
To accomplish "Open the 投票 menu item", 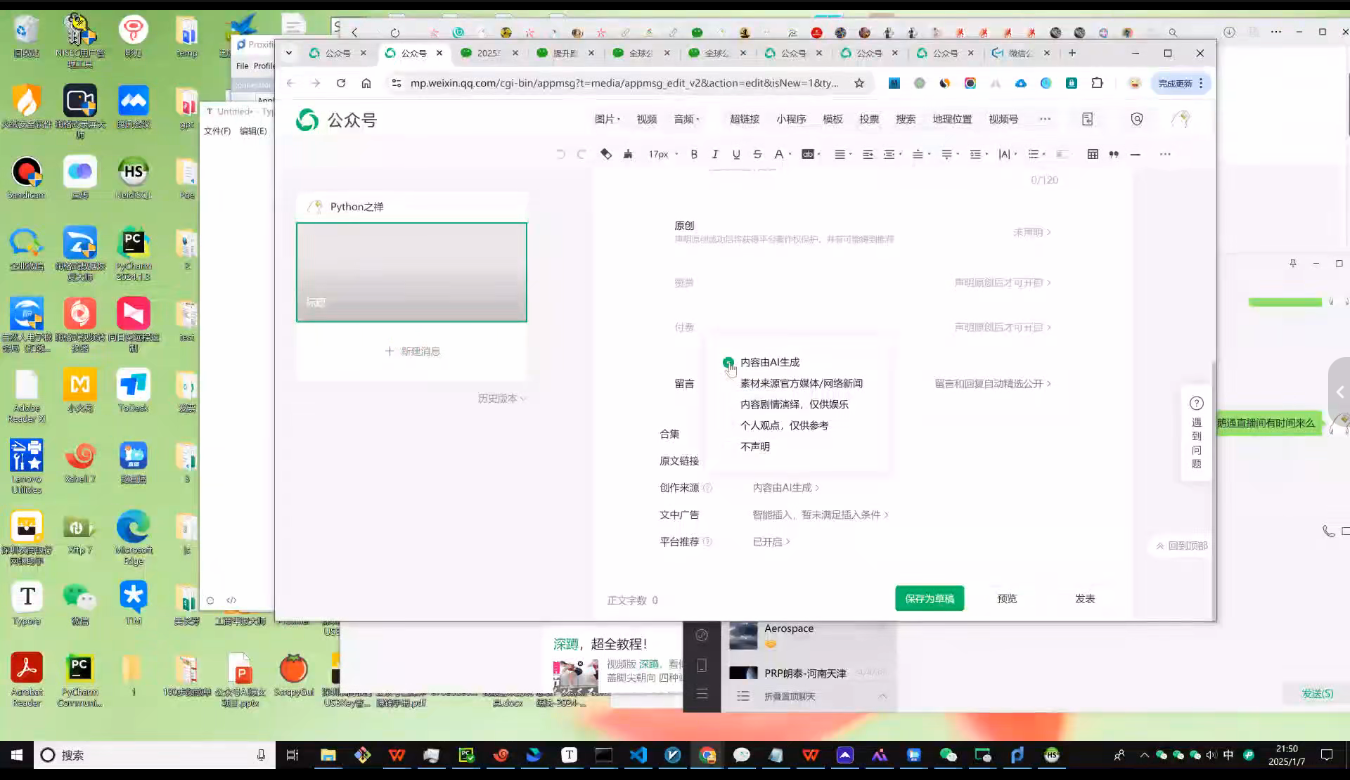I will tap(868, 118).
